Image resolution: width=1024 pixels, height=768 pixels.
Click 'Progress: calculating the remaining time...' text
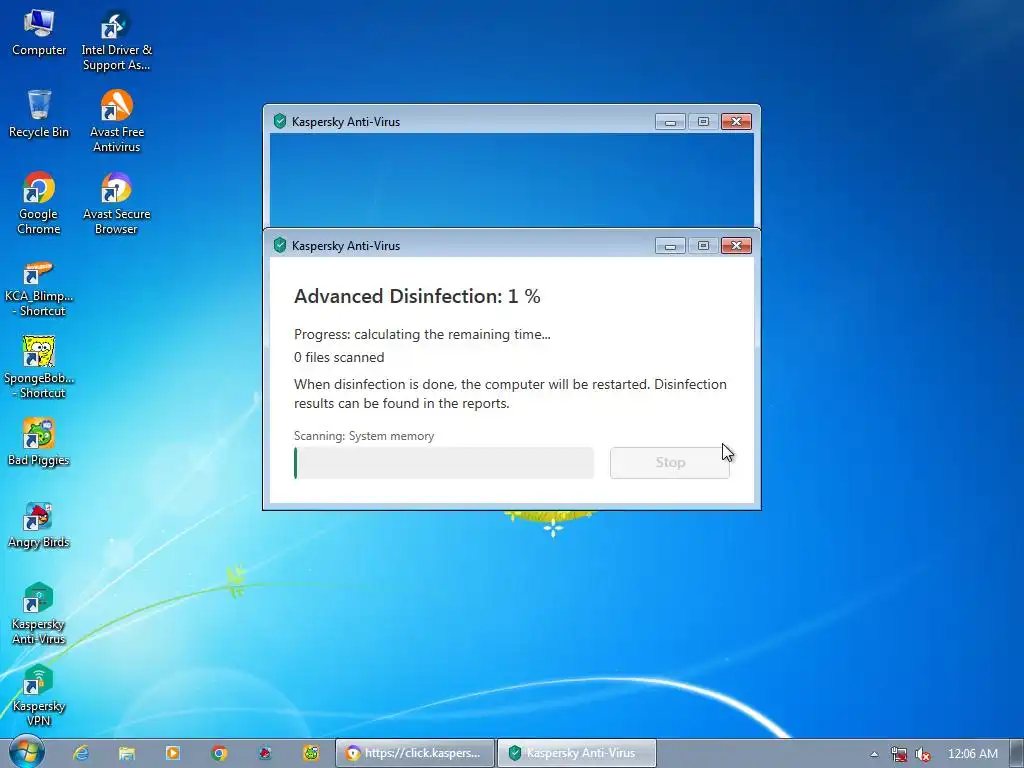coord(422,334)
